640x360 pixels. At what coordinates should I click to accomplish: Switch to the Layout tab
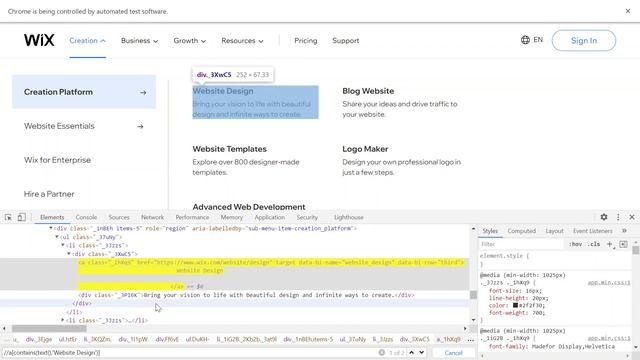[554, 231]
